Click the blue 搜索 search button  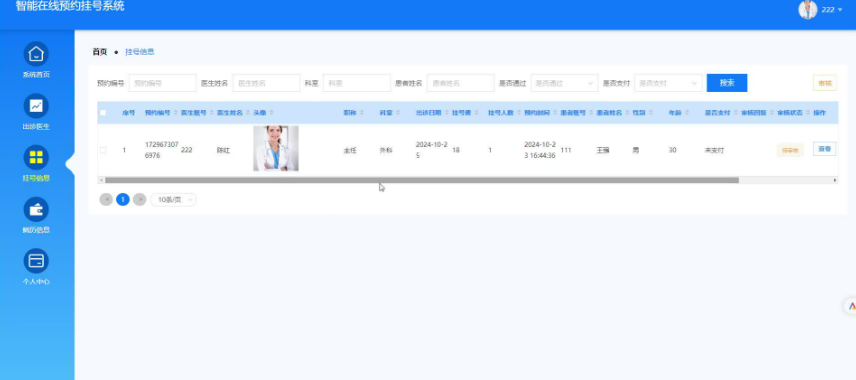pyautogui.click(x=727, y=83)
